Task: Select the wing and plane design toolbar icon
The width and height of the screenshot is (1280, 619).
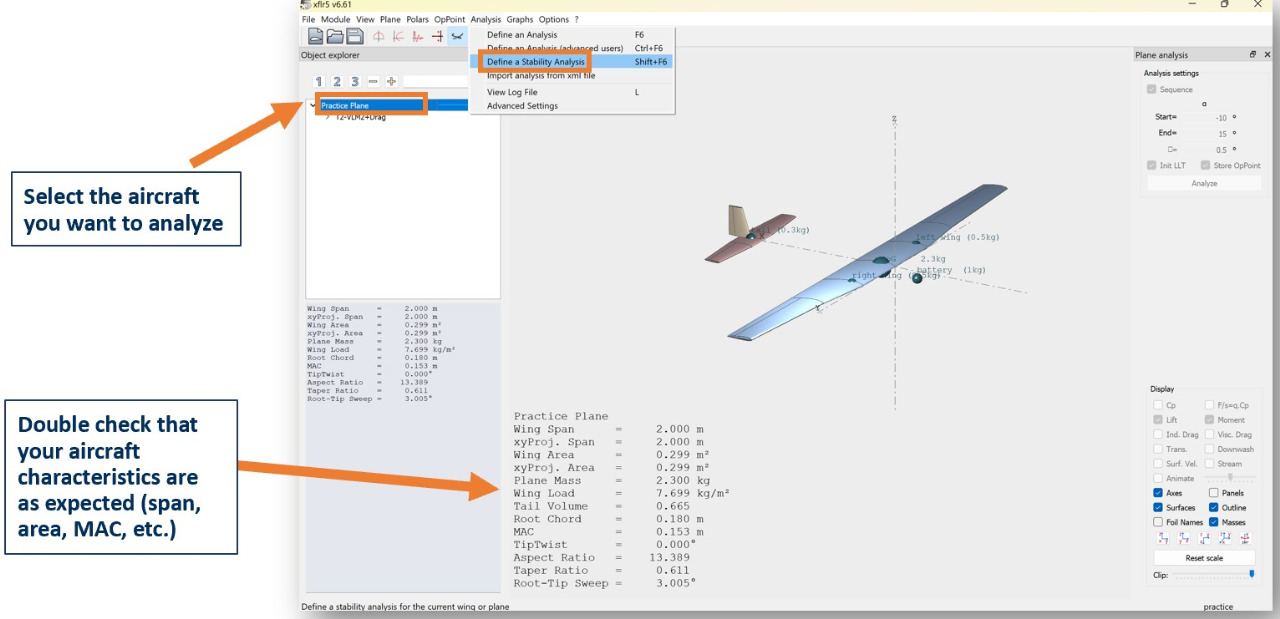Action: click(x=457, y=36)
